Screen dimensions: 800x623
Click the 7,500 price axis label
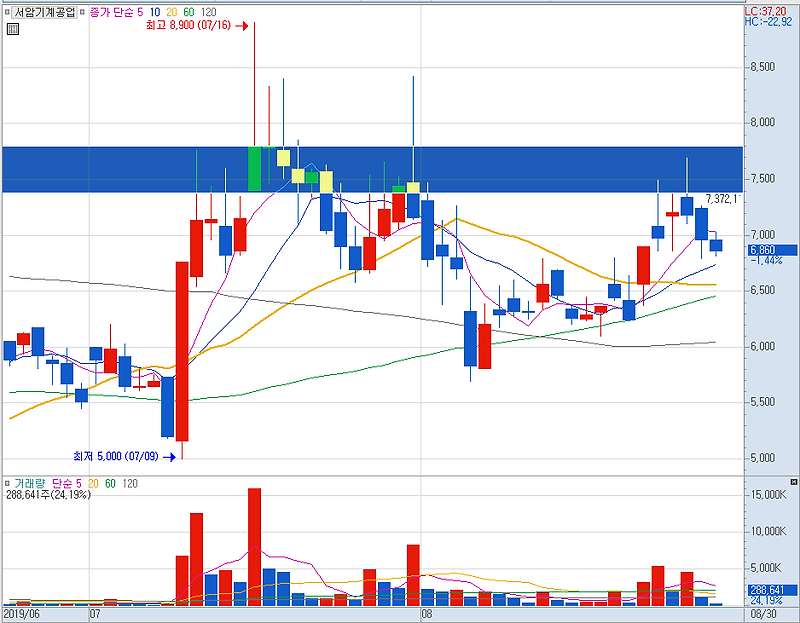pos(762,179)
